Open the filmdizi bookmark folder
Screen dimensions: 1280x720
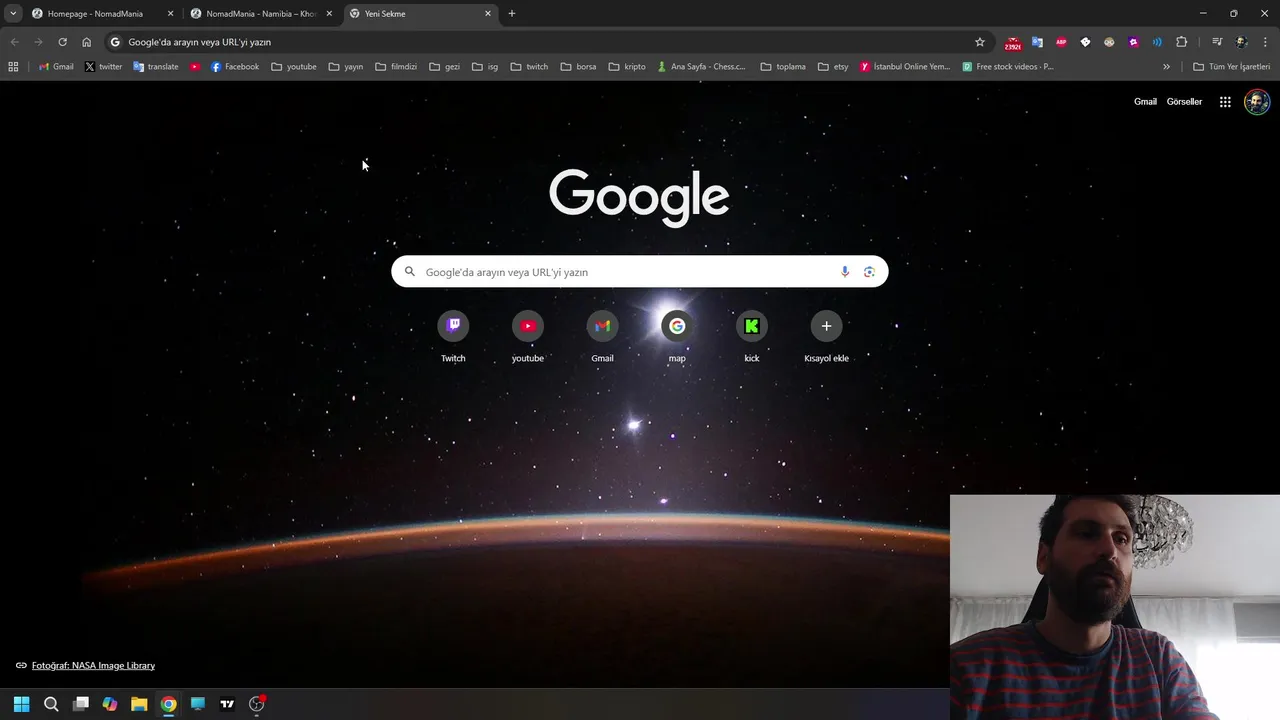(396, 67)
